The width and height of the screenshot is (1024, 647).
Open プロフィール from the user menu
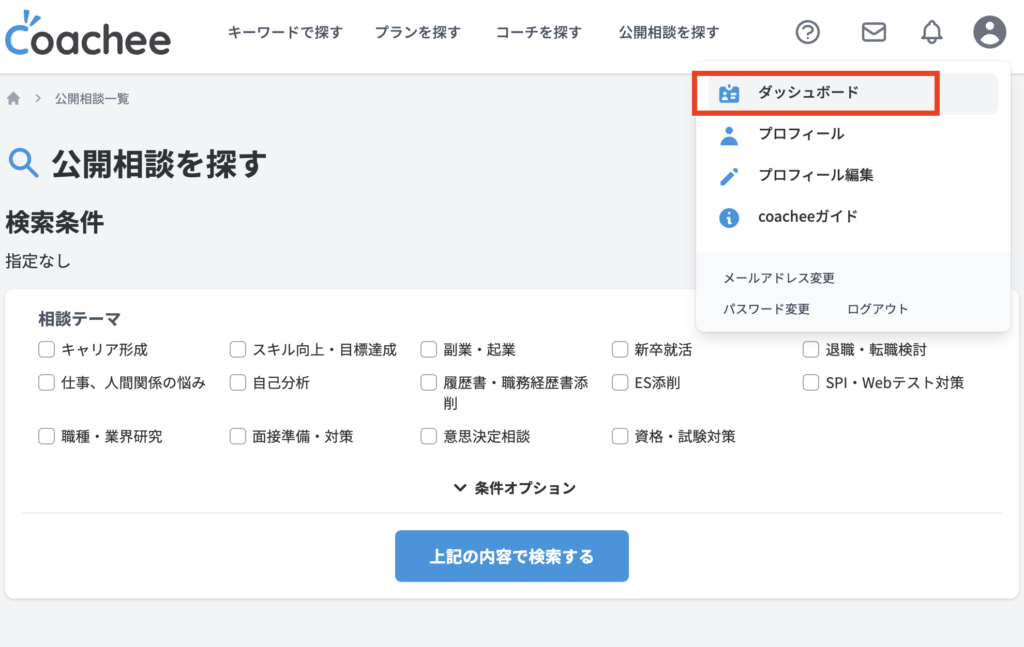click(800, 134)
